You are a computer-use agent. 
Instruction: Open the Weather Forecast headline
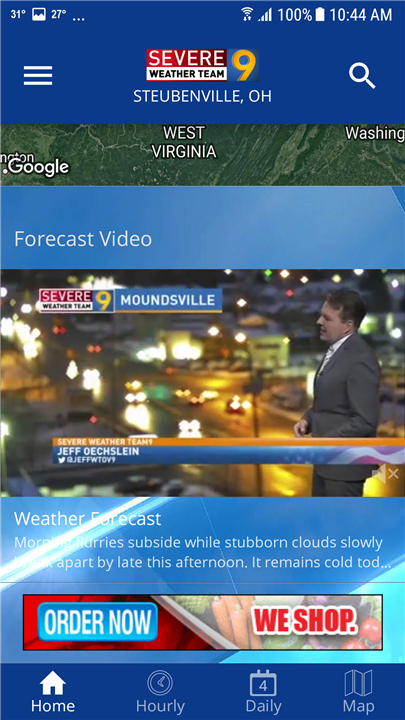[88, 519]
